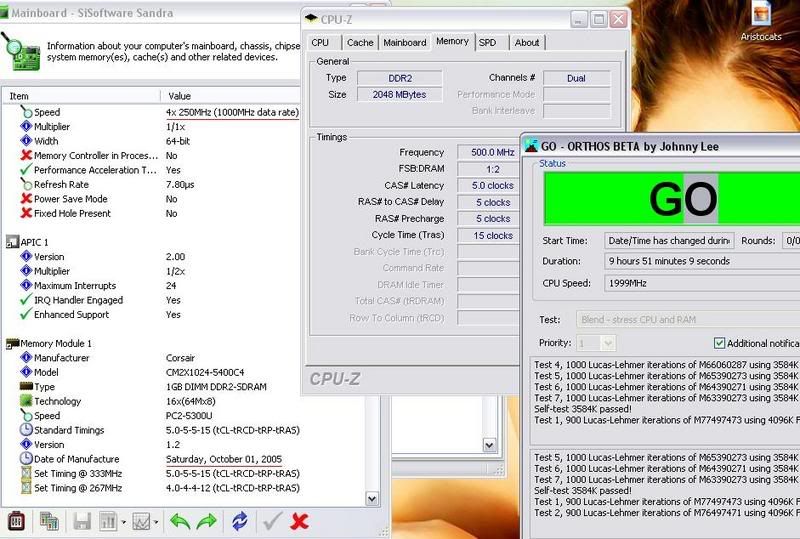This screenshot has height=539, width=800.
Task: Click the ORTHOS title bar icon
Action: click(x=531, y=146)
